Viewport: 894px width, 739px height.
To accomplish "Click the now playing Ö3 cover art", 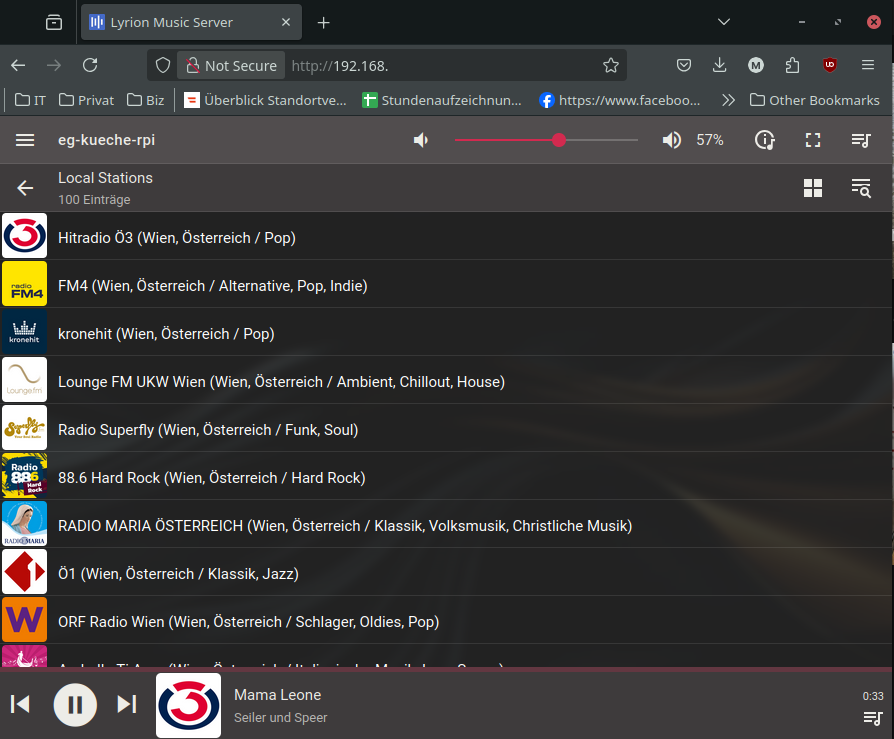I will click(x=188, y=705).
